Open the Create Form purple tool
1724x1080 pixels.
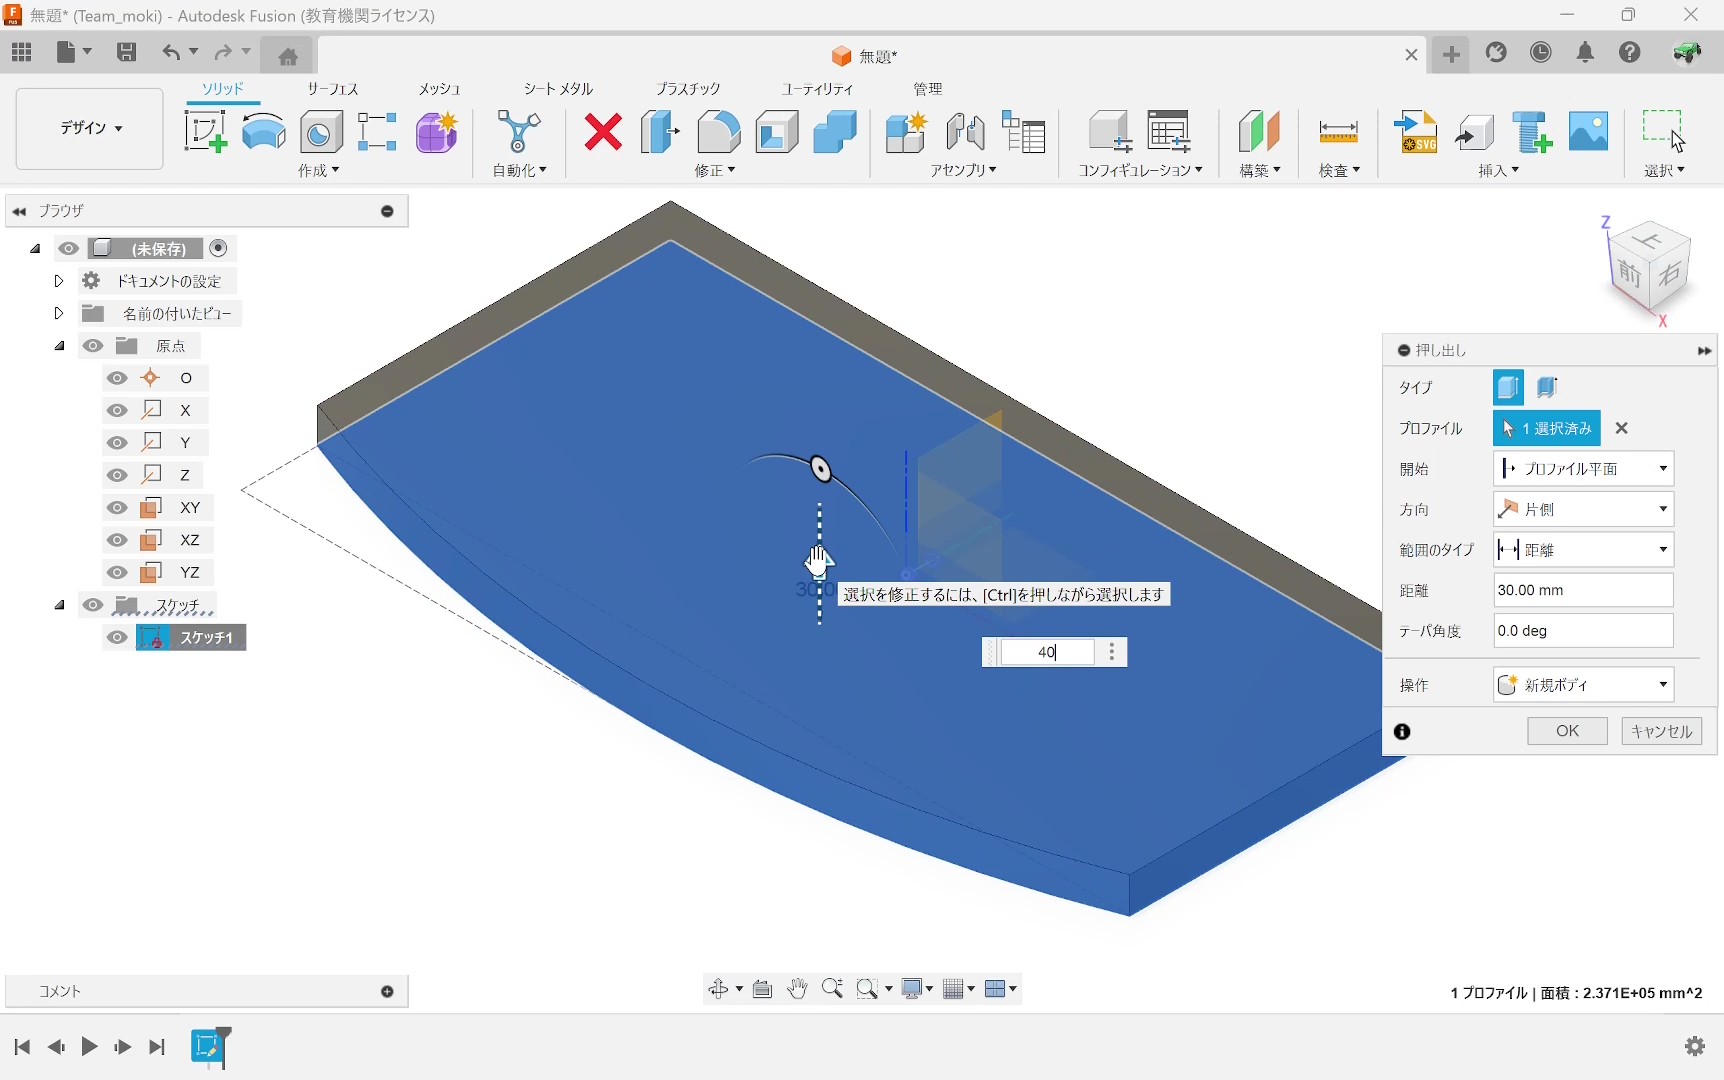tap(437, 132)
